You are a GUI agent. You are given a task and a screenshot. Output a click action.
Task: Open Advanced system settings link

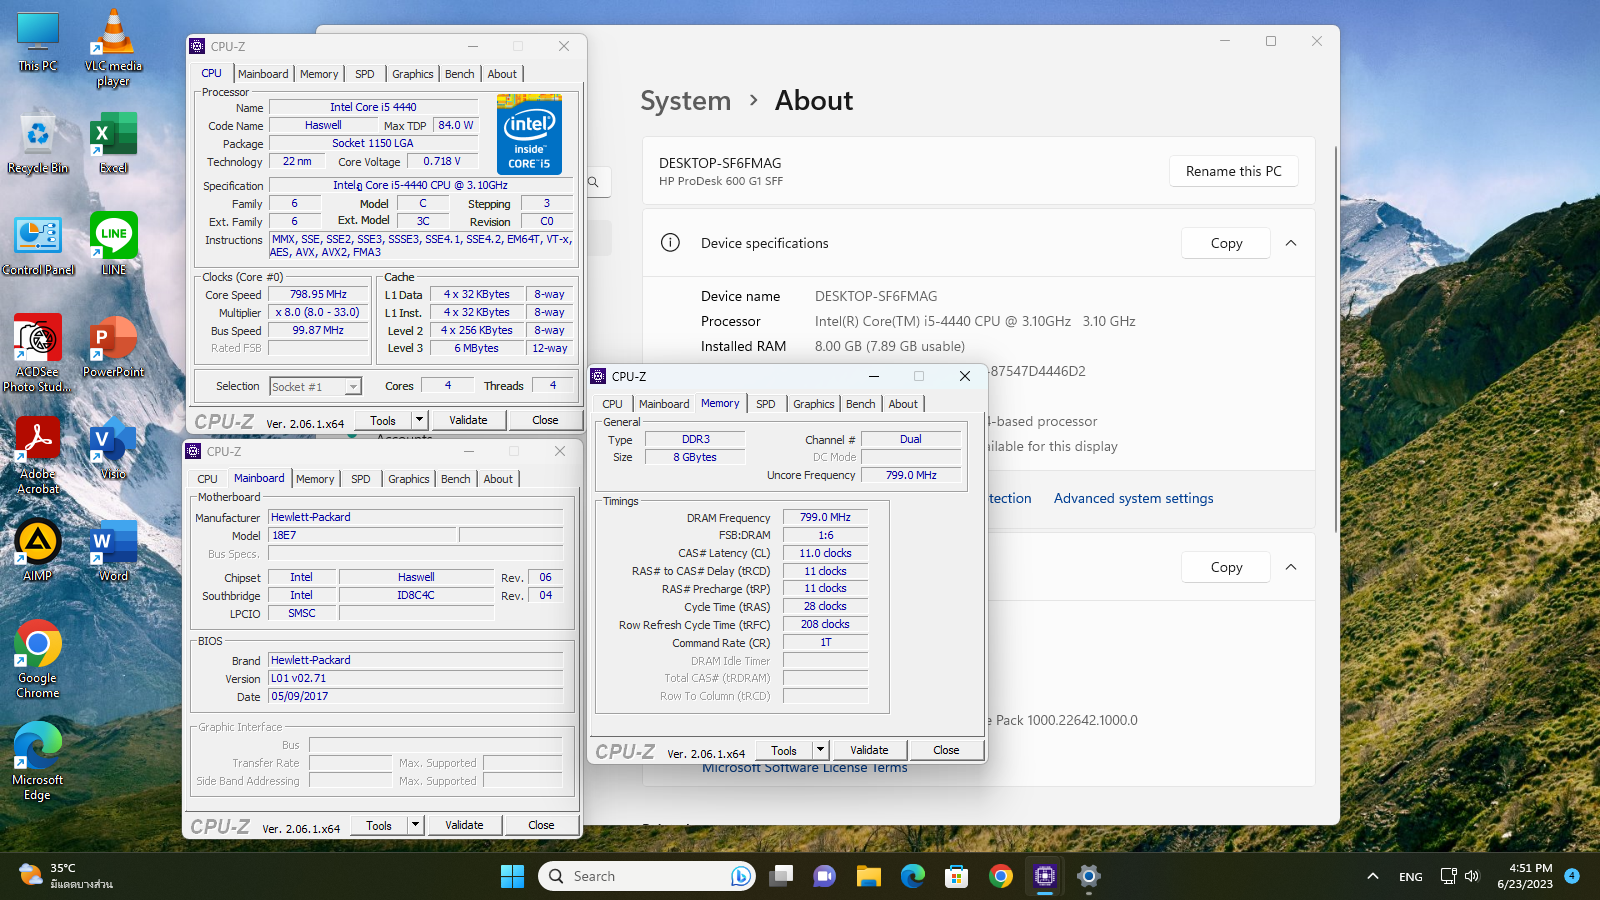[x=1133, y=498]
